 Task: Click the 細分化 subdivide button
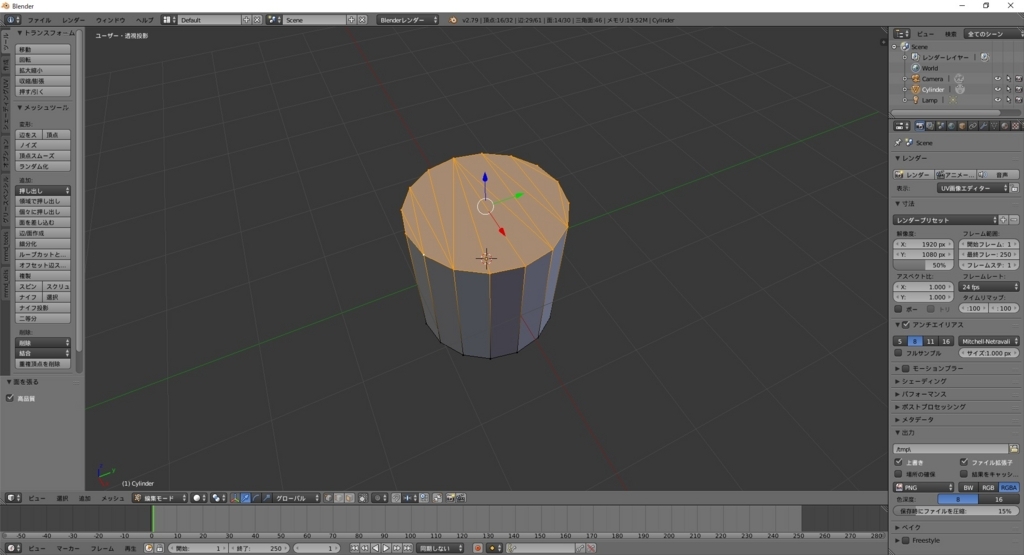[43, 244]
